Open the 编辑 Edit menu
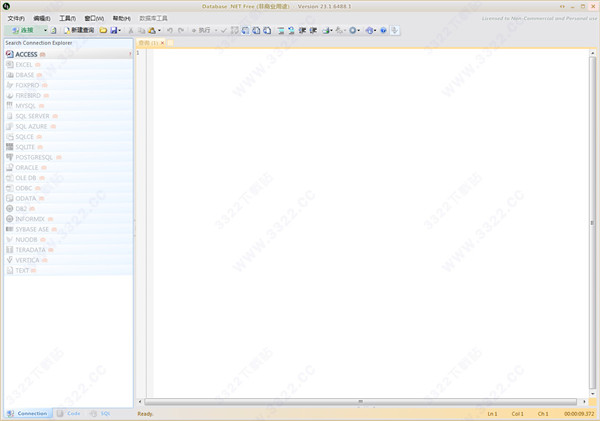This screenshot has width=600, height=421. (x=42, y=18)
